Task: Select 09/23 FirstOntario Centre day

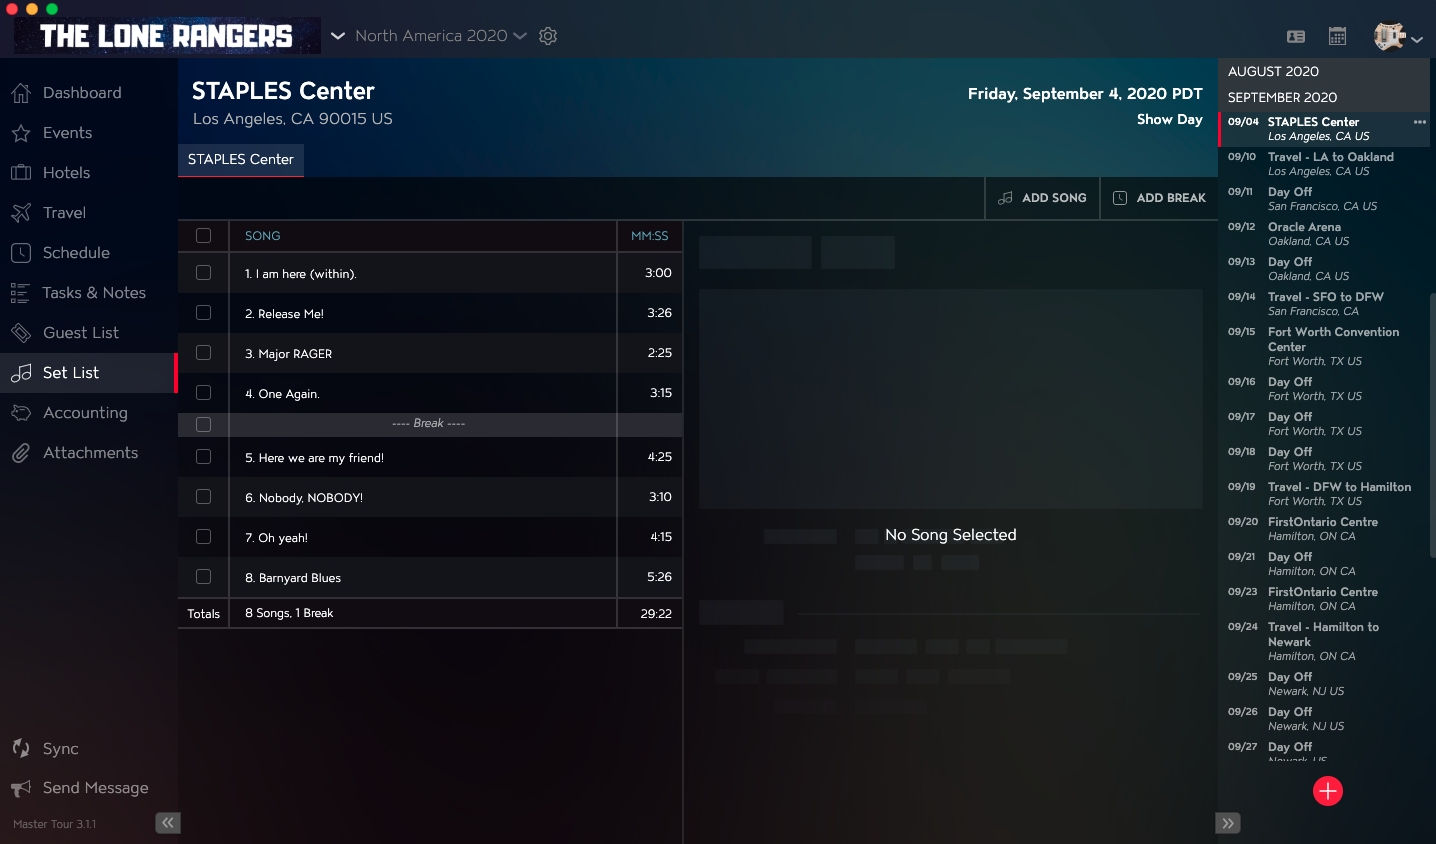Action: point(1324,599)
